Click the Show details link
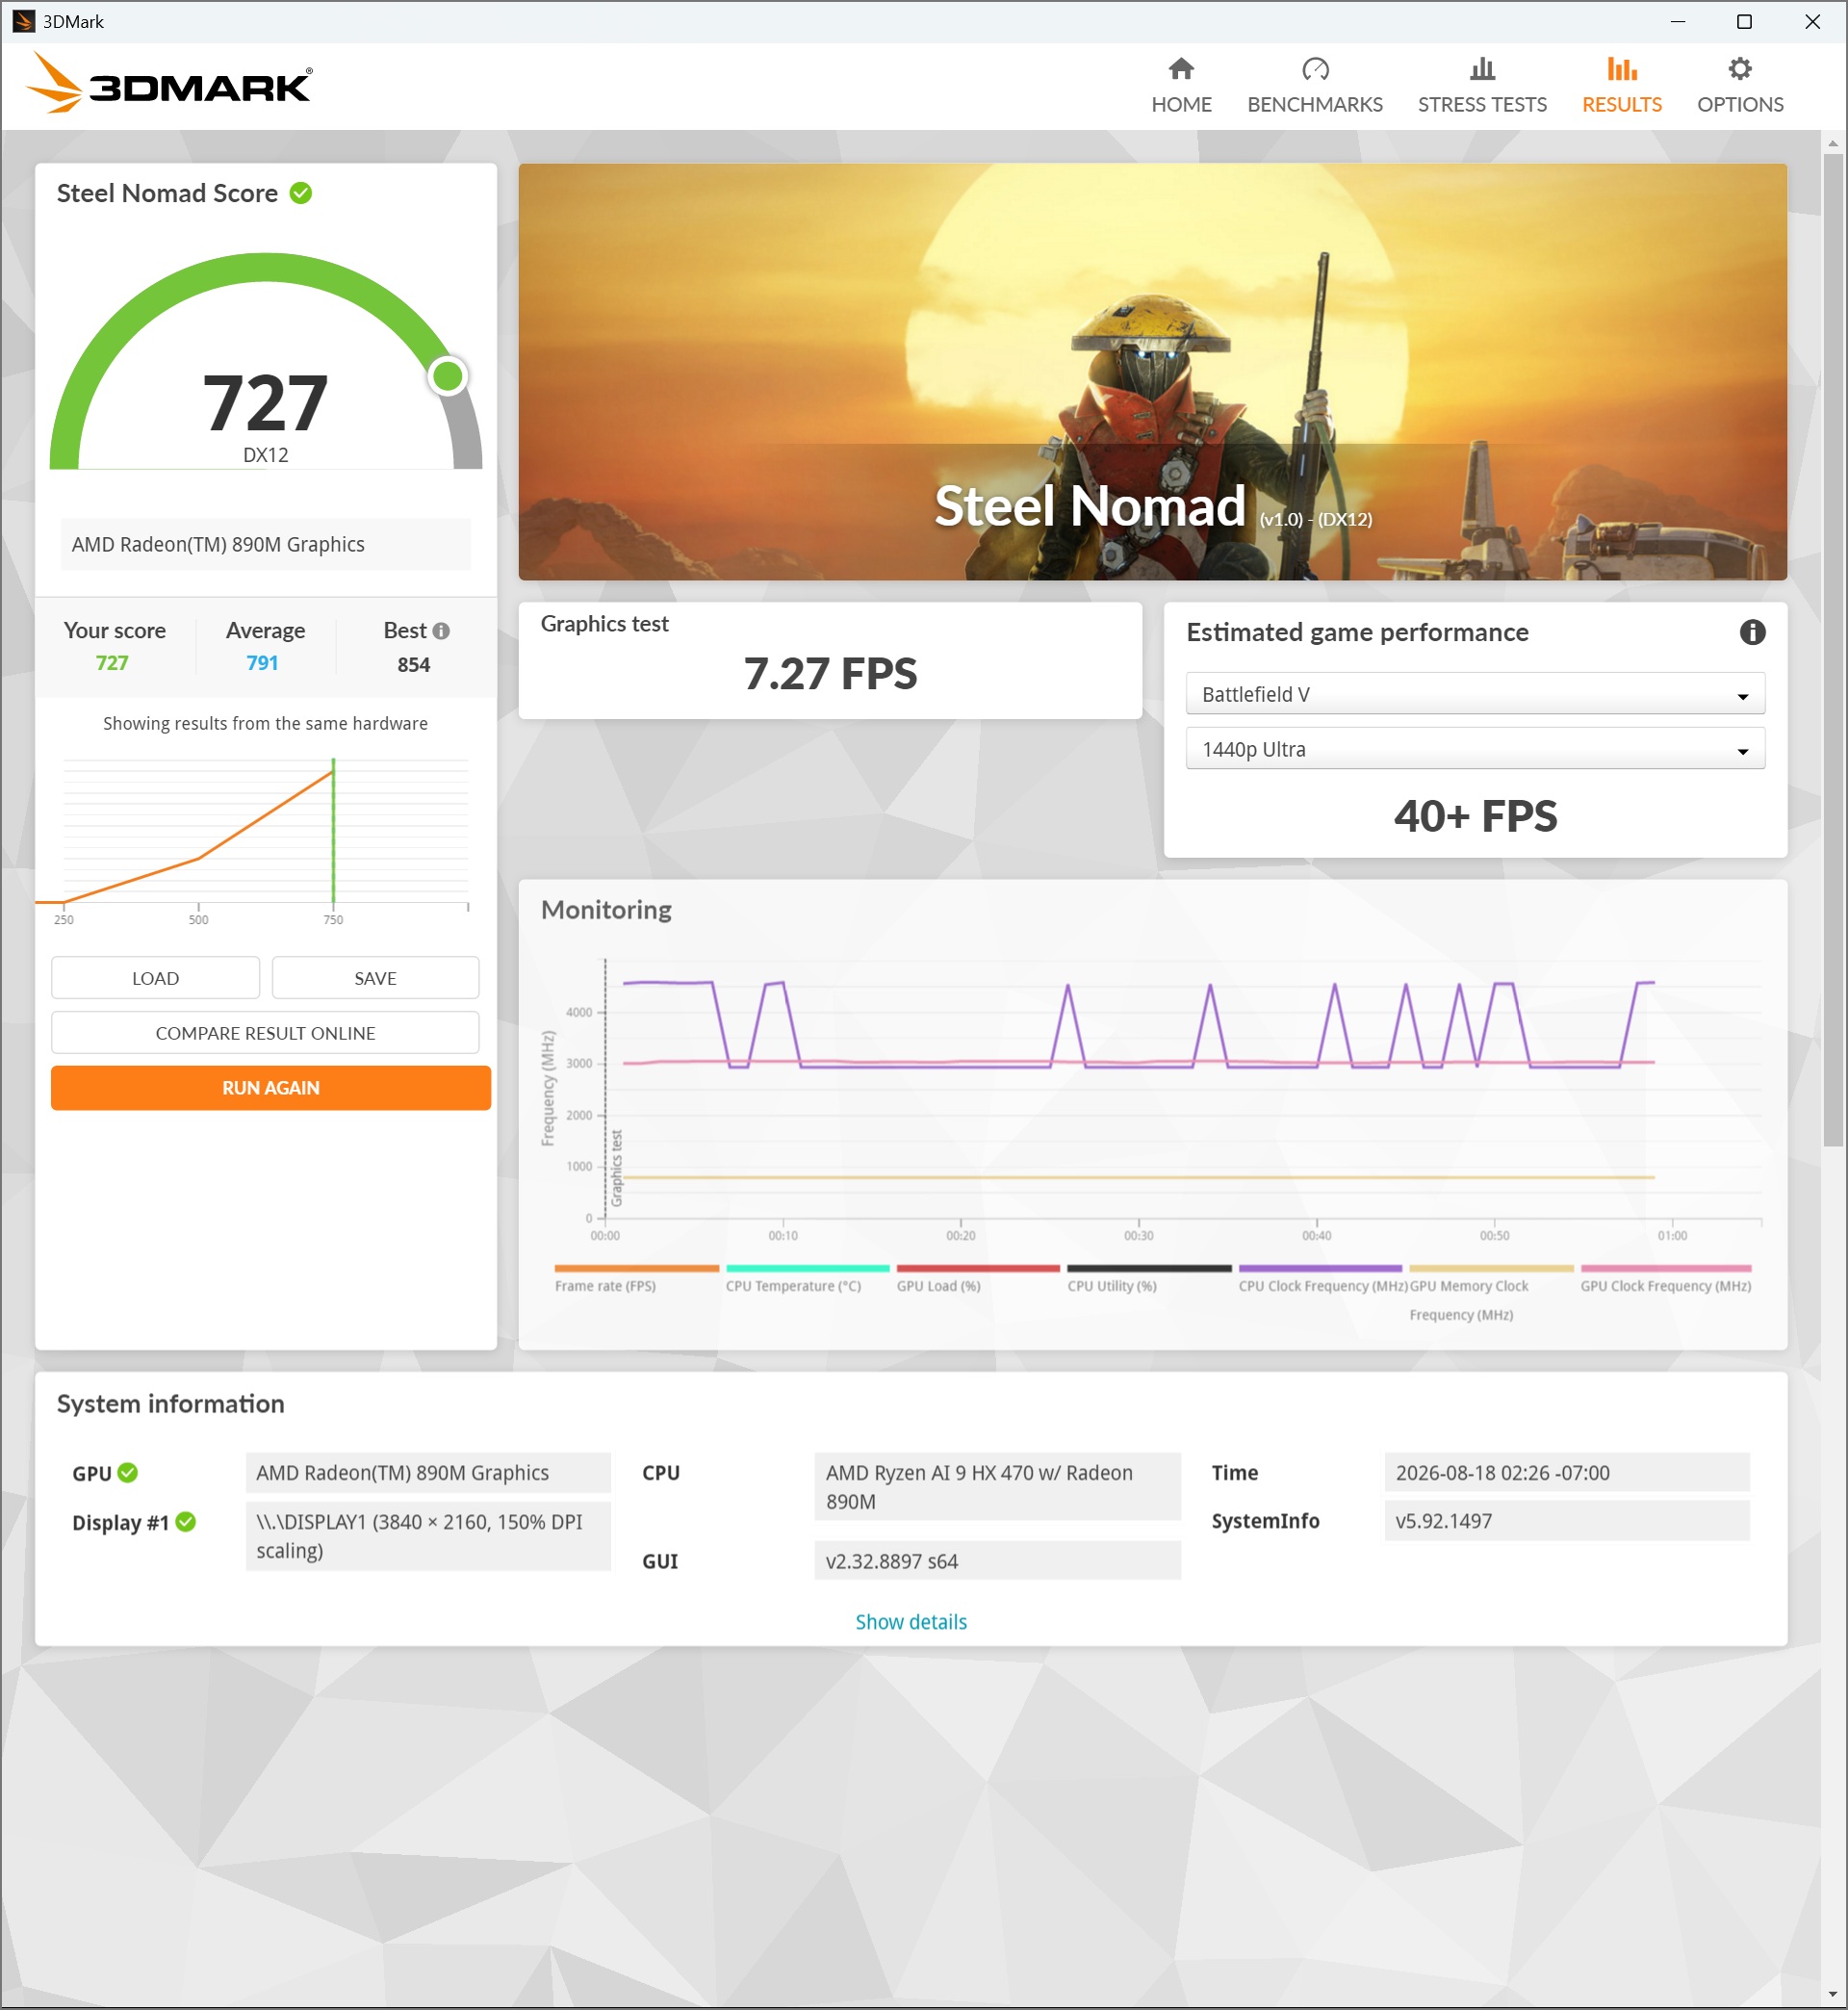 click(911, 1622)
